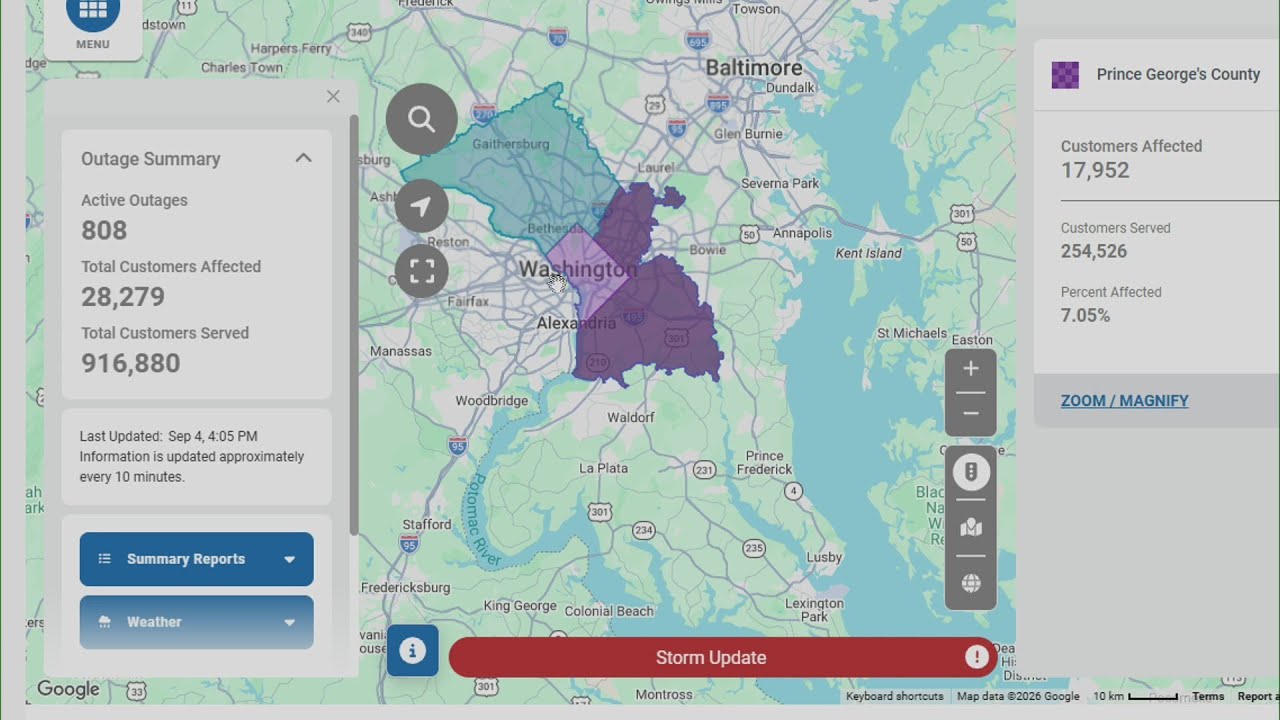Open the map layers icon

(x=970, y=527)
